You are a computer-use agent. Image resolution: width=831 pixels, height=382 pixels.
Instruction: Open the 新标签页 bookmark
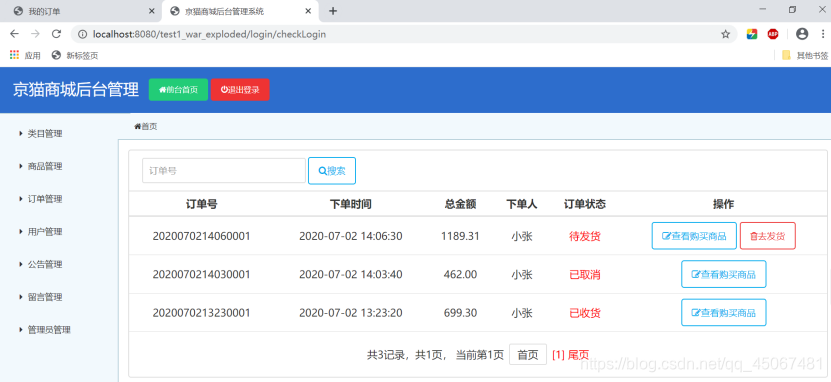click(75, 56)
